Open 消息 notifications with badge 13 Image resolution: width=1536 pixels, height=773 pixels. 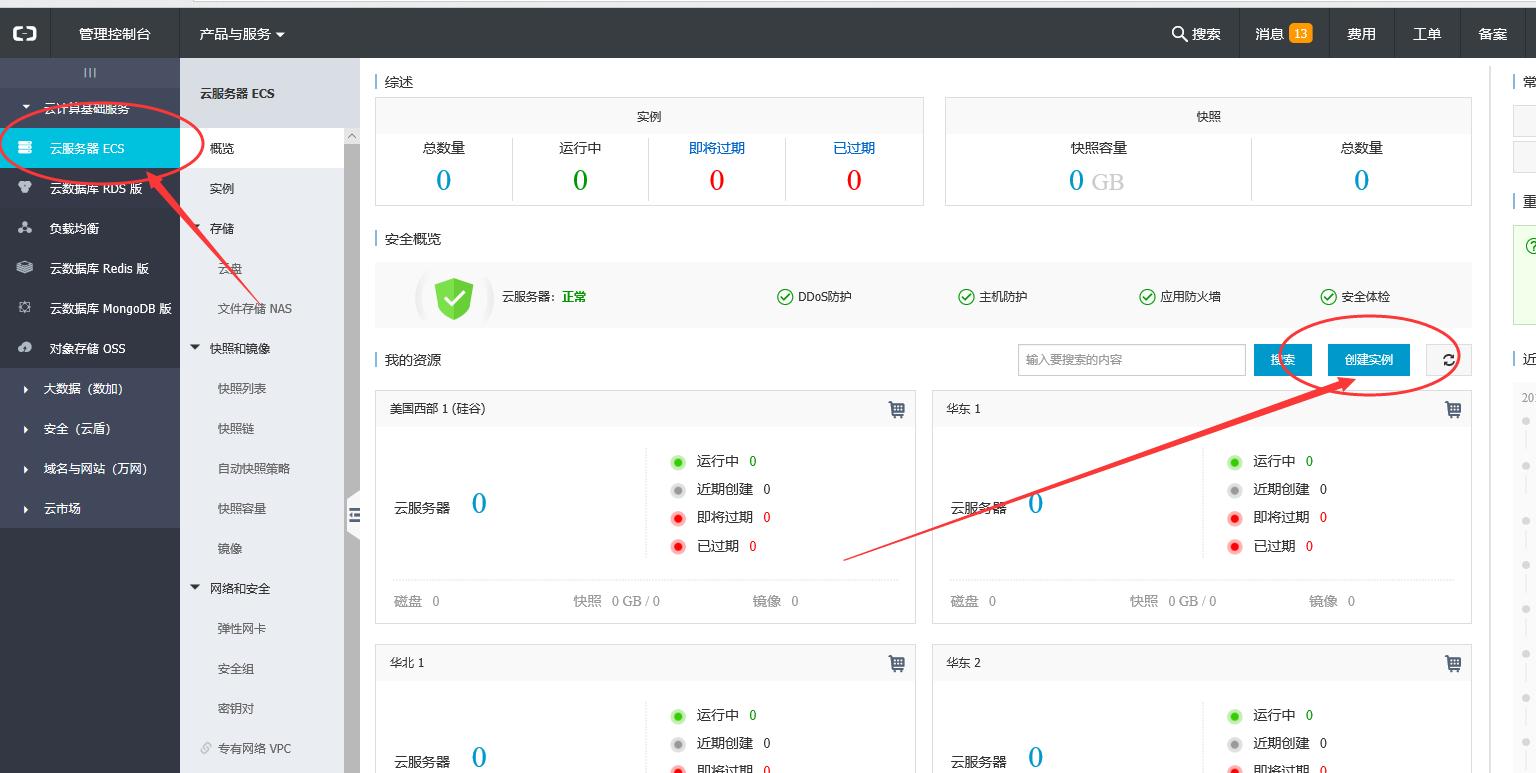pyautogui.click(x=1283, y=34)
